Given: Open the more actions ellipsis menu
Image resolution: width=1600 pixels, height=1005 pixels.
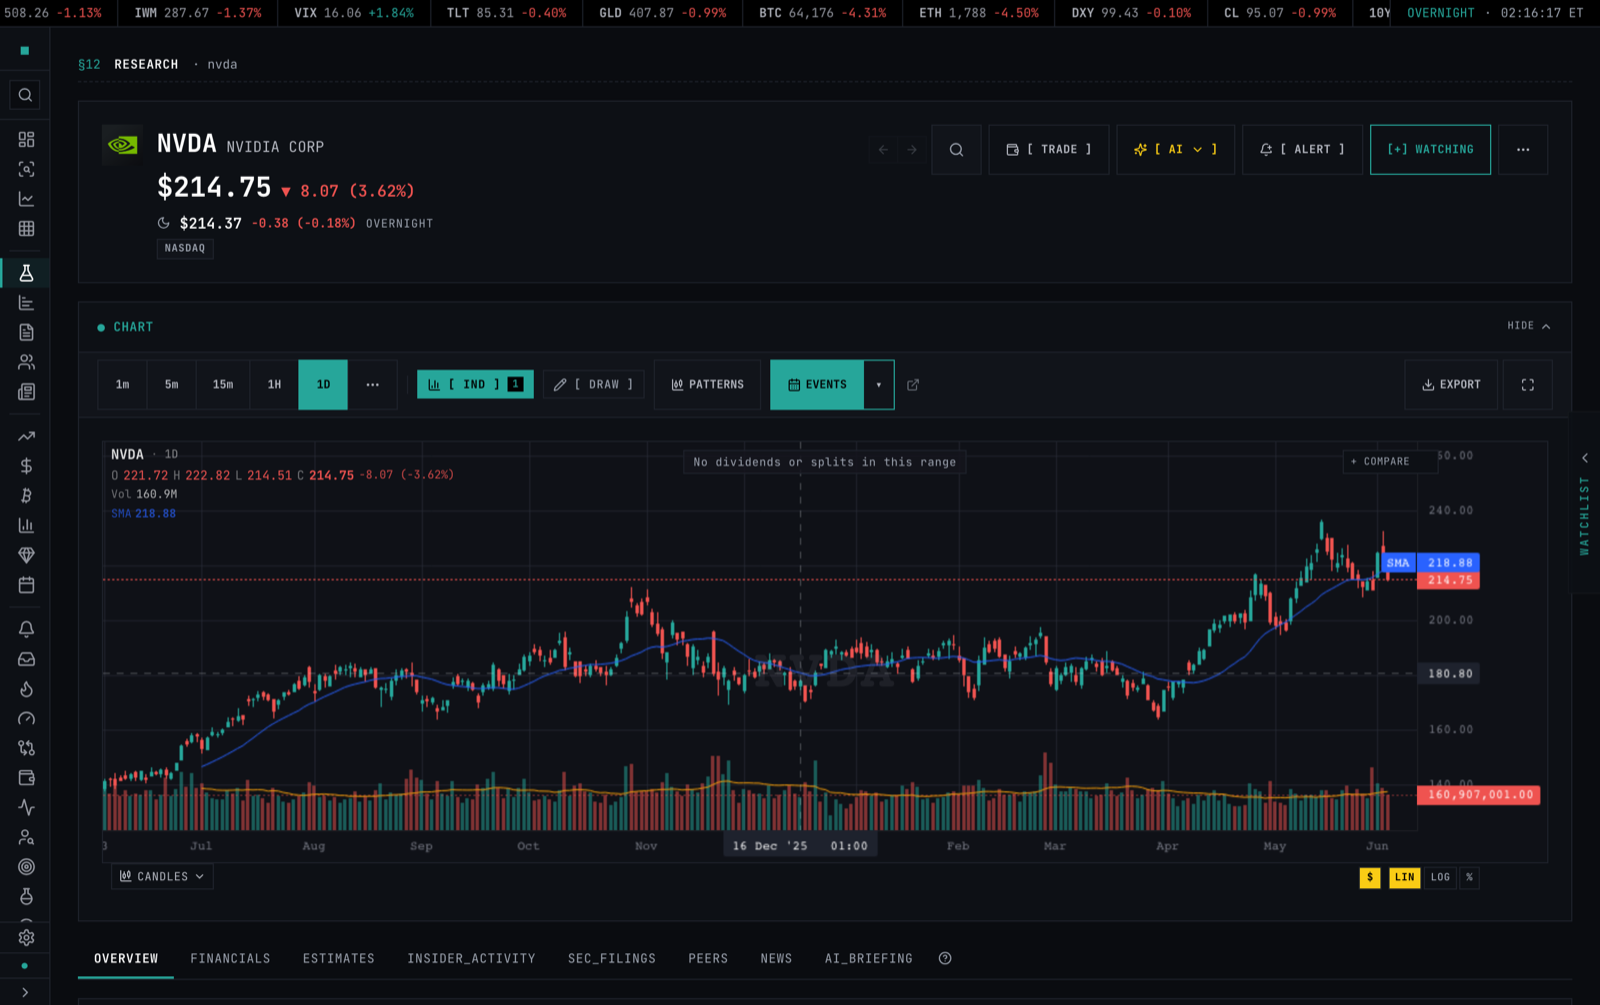Looking at the screenshot, I should pyautogui.click(x=1523, y=150).
